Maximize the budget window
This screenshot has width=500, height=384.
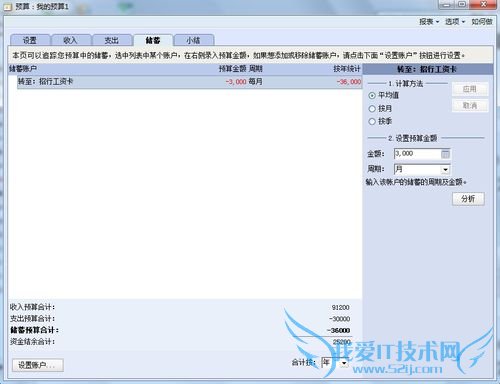[462, 5]
